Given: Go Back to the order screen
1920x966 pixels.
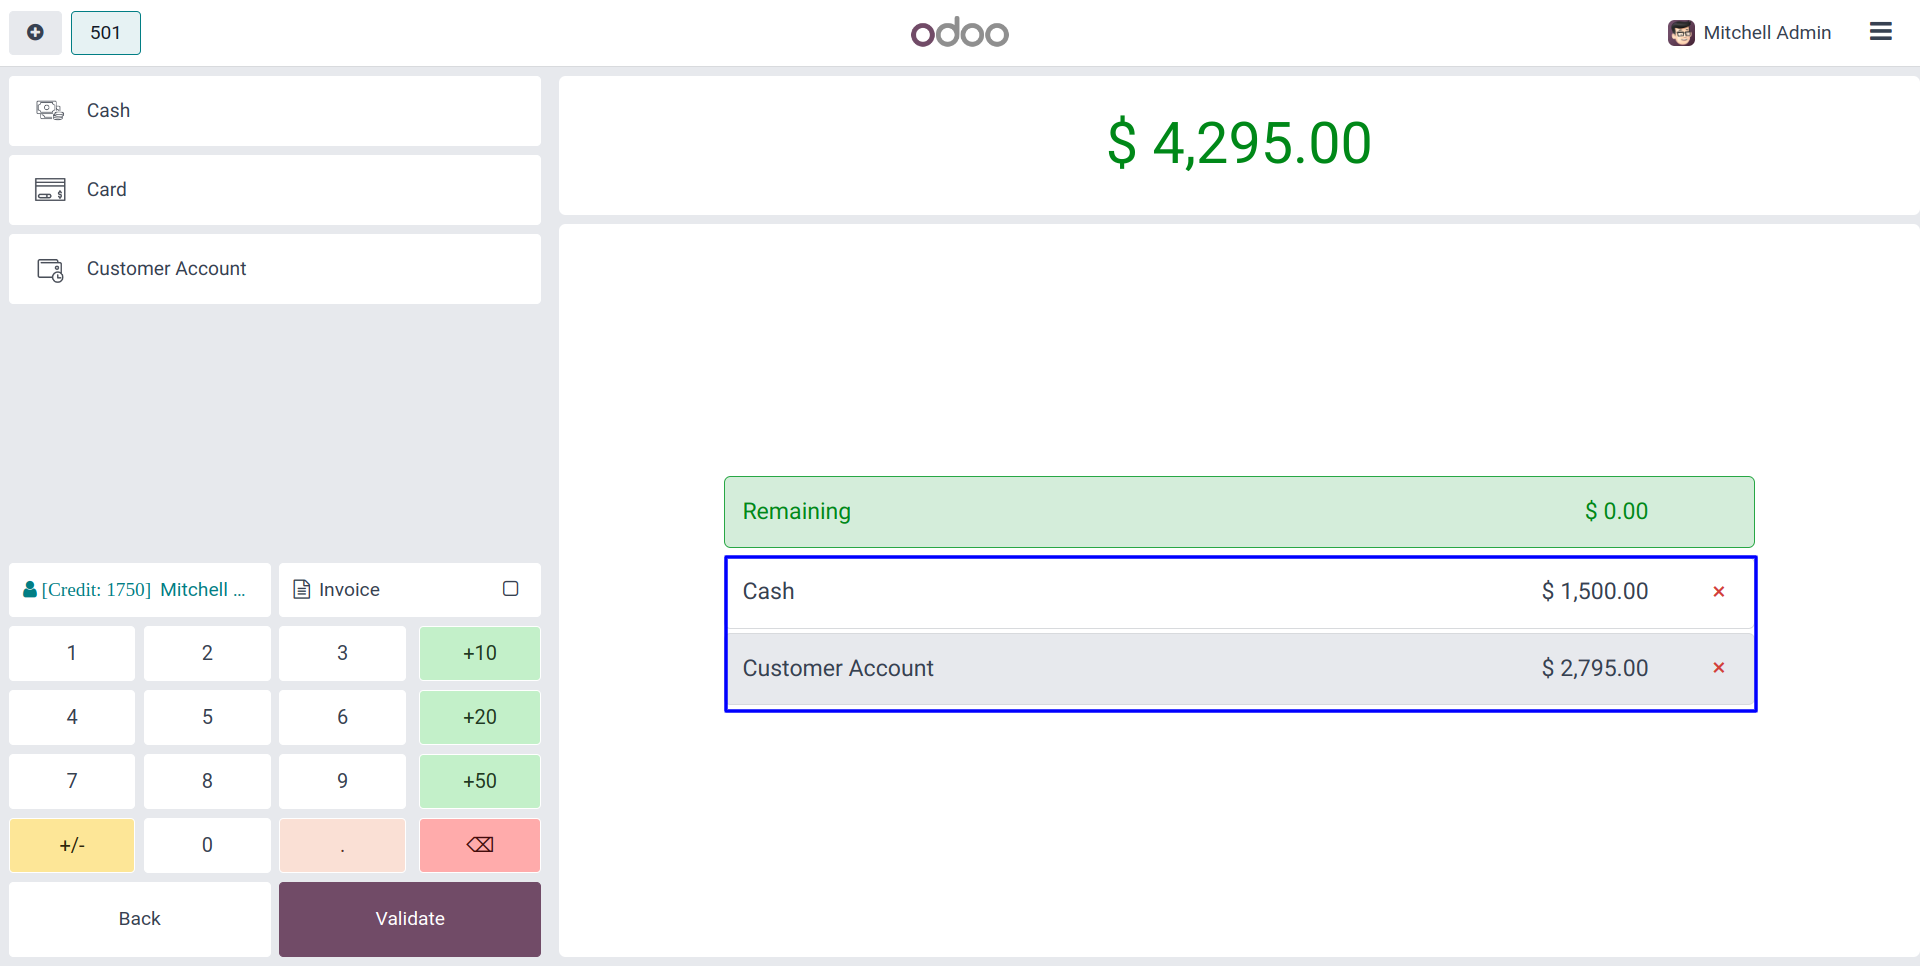Looking at the screenshot, I should coord(139,919).
